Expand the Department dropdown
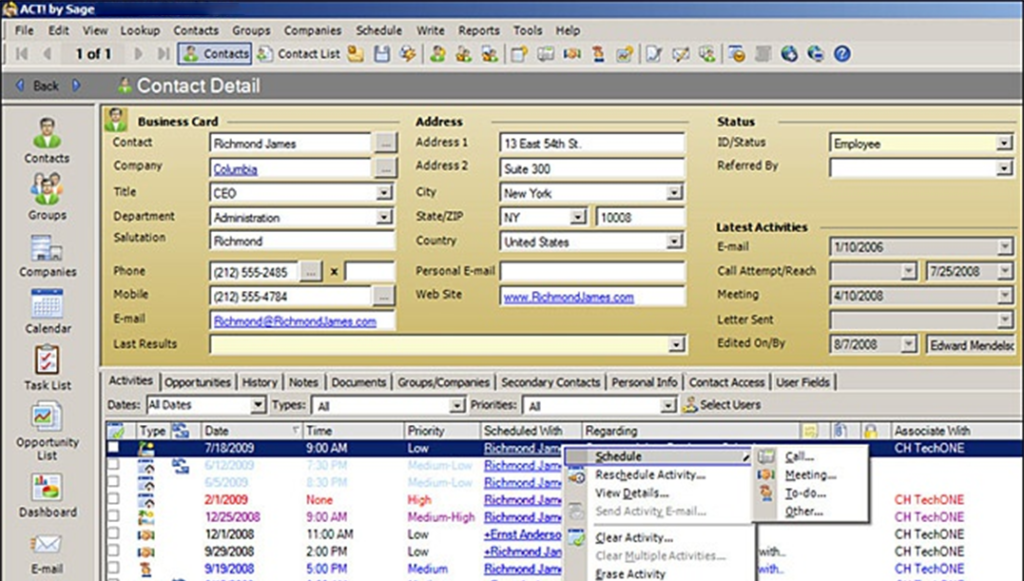This screenshot has height=581, width=1024. click(x=384, y=217)
